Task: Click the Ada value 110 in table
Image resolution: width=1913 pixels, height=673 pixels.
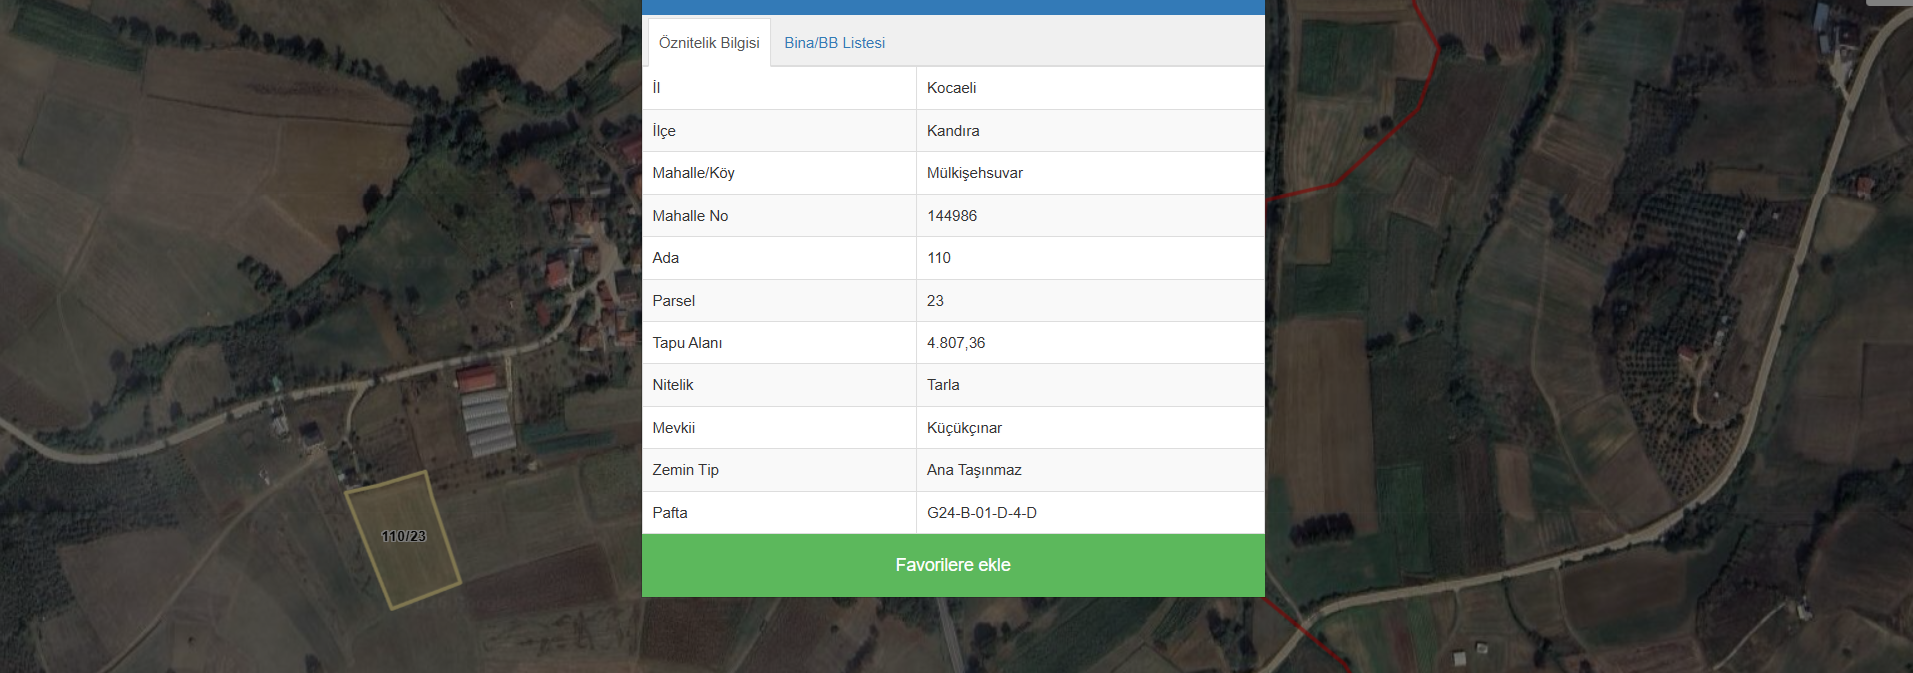Action: (x=938, y=258)
